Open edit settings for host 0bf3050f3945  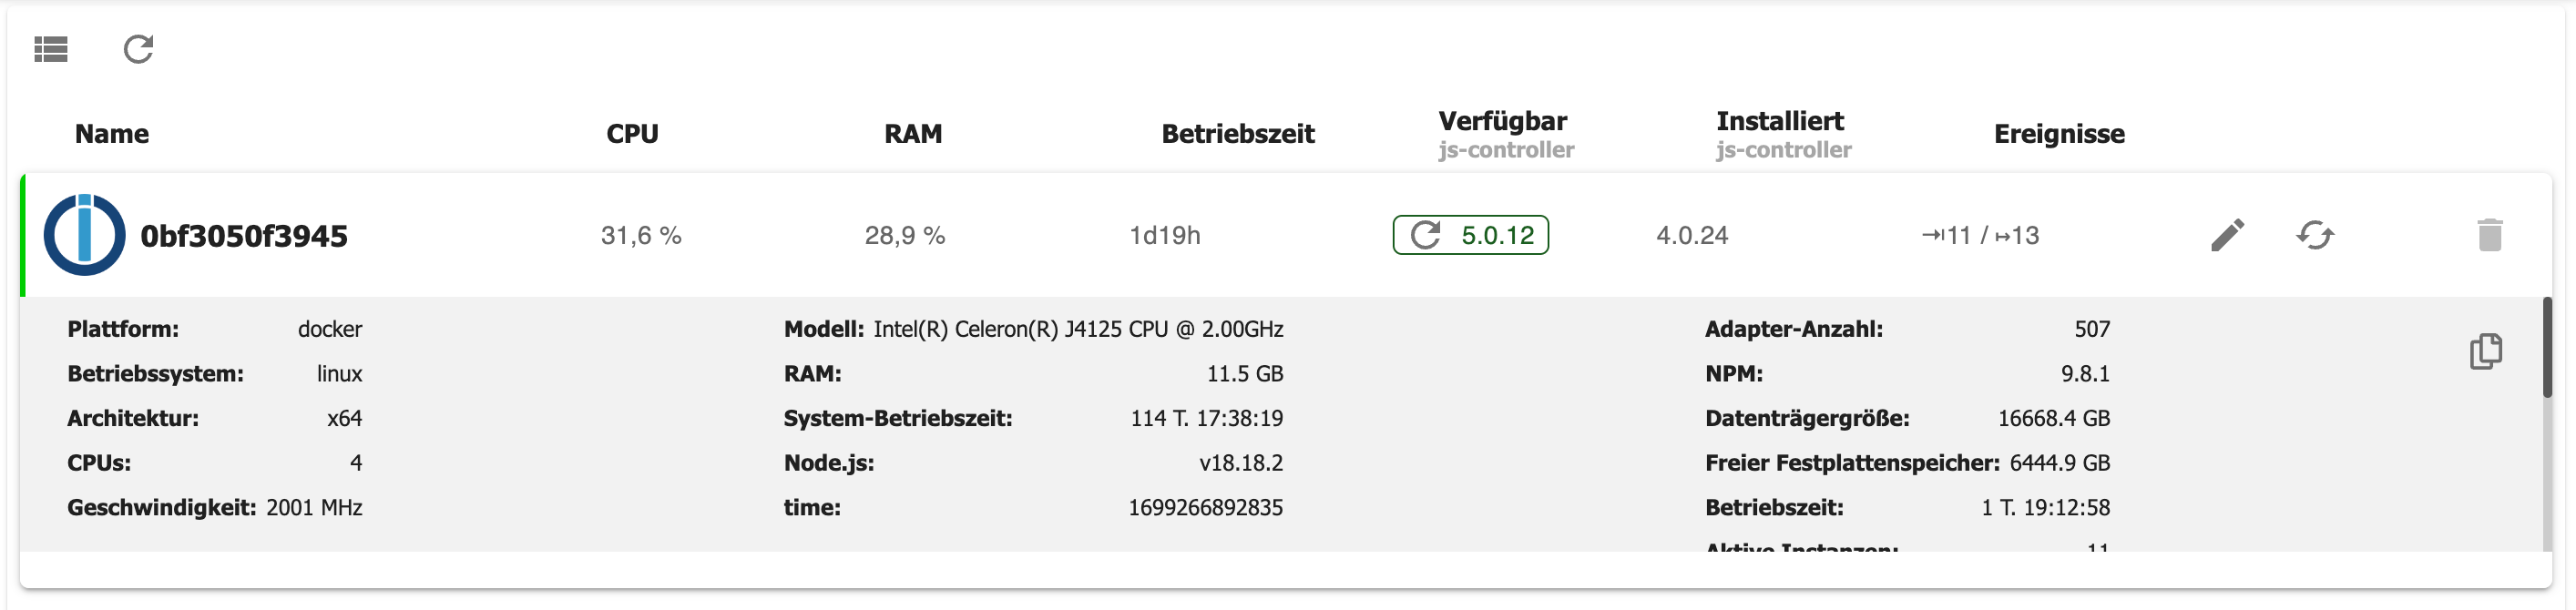point(2228,235)
